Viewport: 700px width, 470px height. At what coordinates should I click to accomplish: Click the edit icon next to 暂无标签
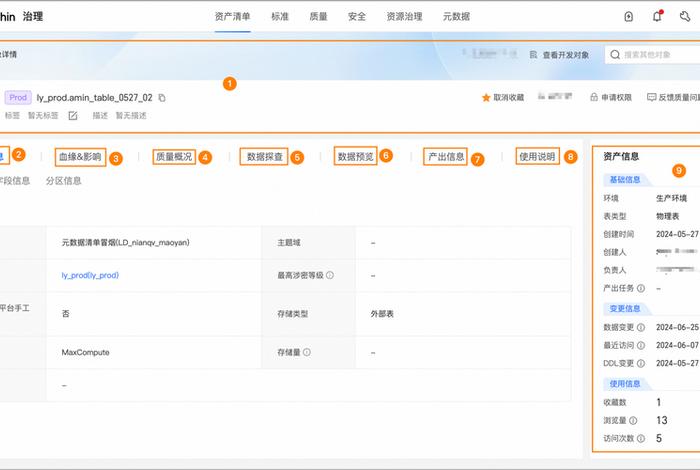pyautogui.click(x=73, y=116)
